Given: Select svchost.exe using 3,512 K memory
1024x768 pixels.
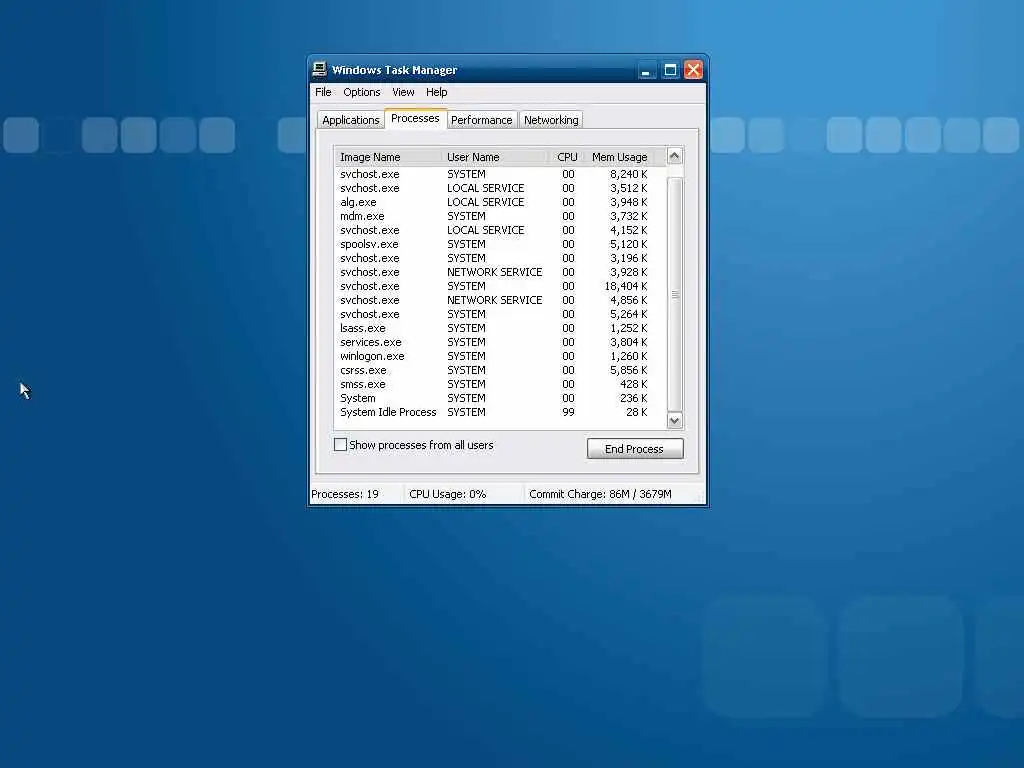Looking at the screenshot, I should 494,188.
